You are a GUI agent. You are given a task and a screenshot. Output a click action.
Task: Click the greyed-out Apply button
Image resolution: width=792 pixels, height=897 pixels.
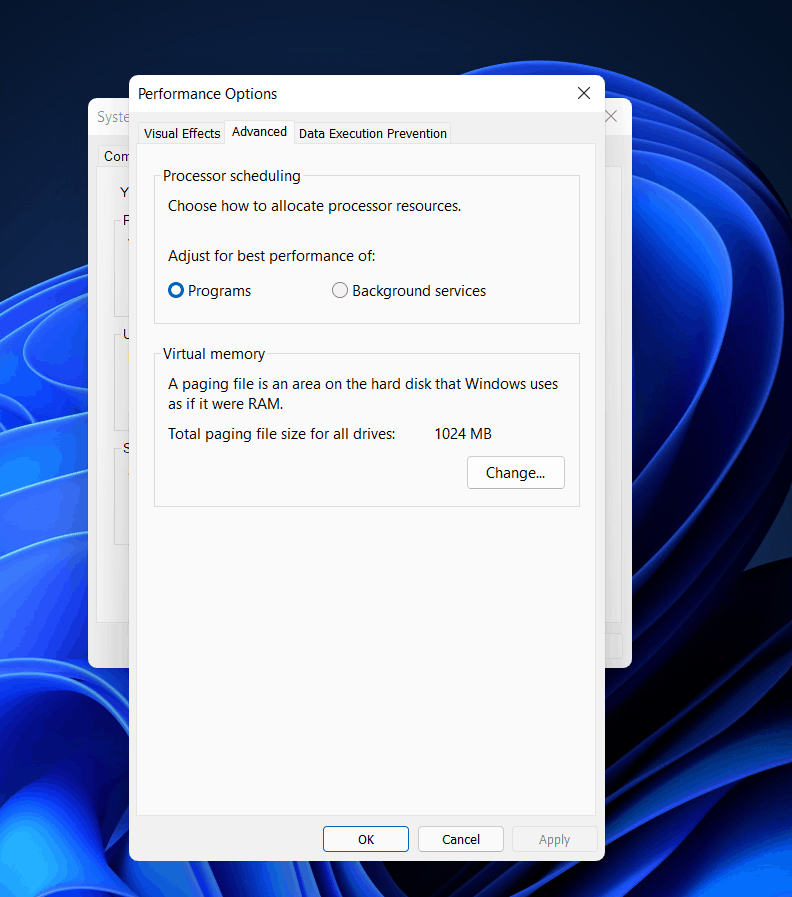pyautogui.click(x=555, y=839)
